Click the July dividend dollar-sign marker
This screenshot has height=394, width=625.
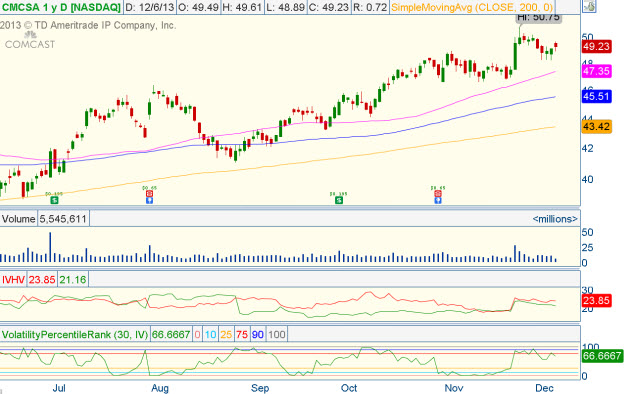[x=54, y=200]
